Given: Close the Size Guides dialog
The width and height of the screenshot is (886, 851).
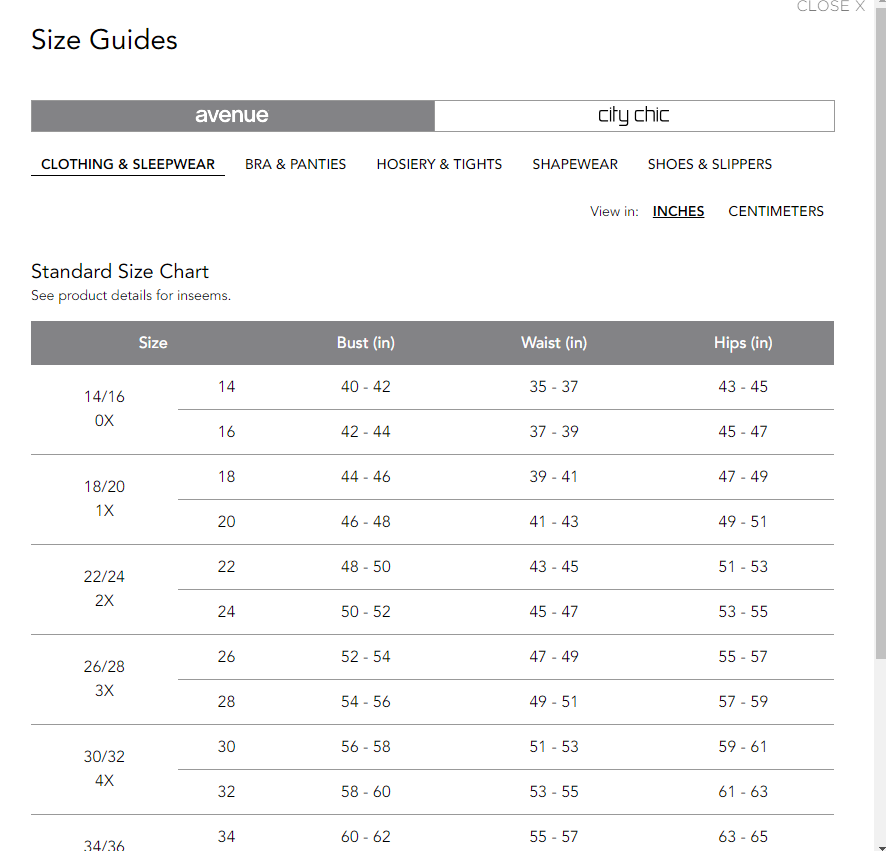Looking at the screenshot, I should point(831,6).
